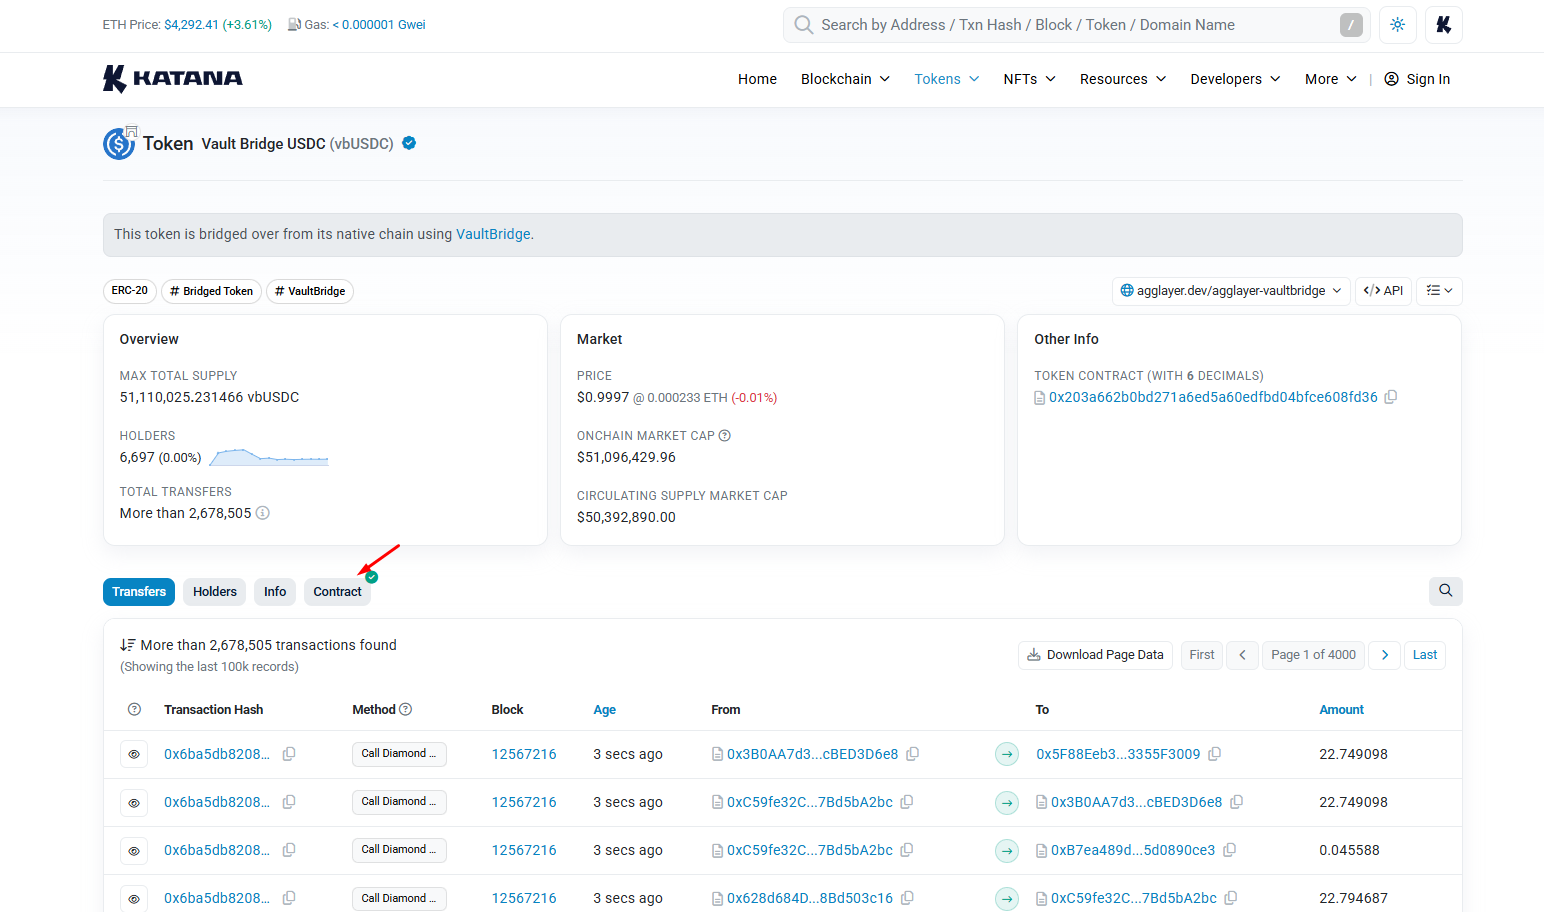Open the agglayer.dev website dropdown

pyautogui.click(x=1231, y=291)
